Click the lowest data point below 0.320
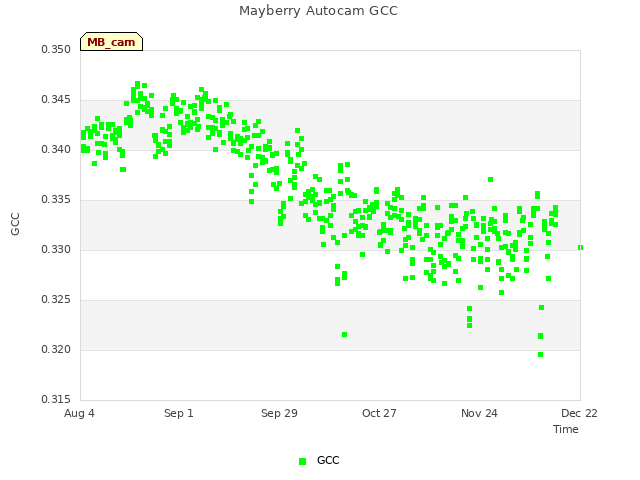 coord(540,354)
